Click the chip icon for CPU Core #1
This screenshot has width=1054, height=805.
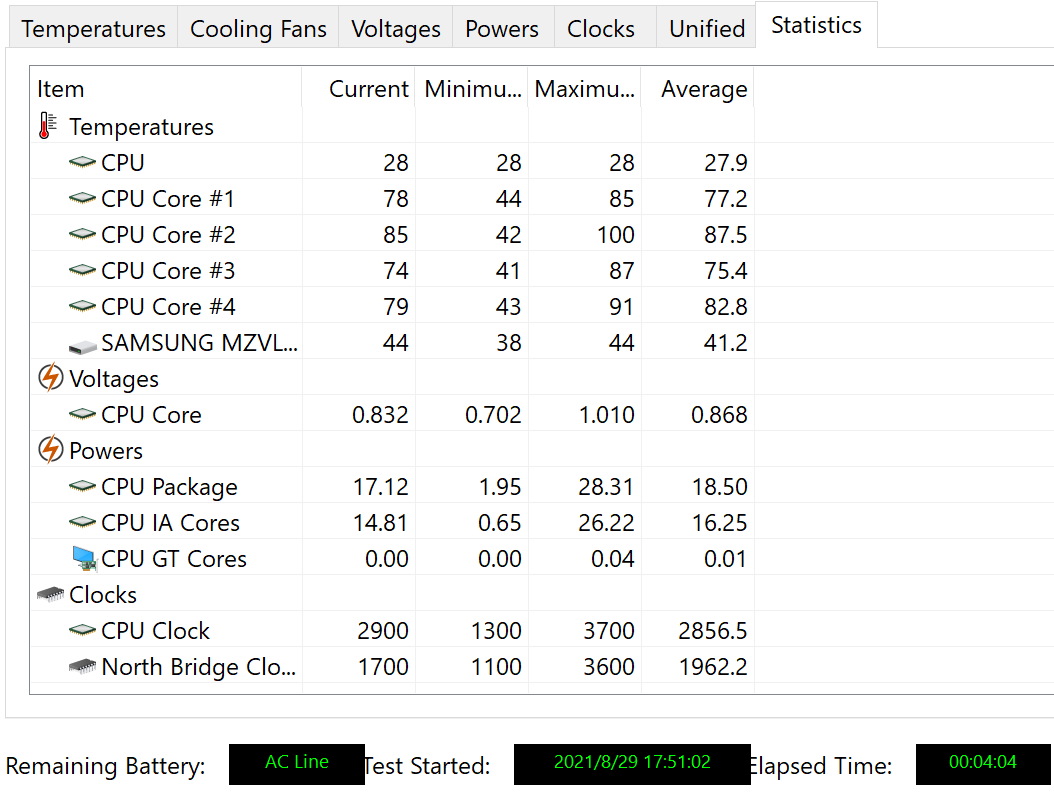[82, 198]
